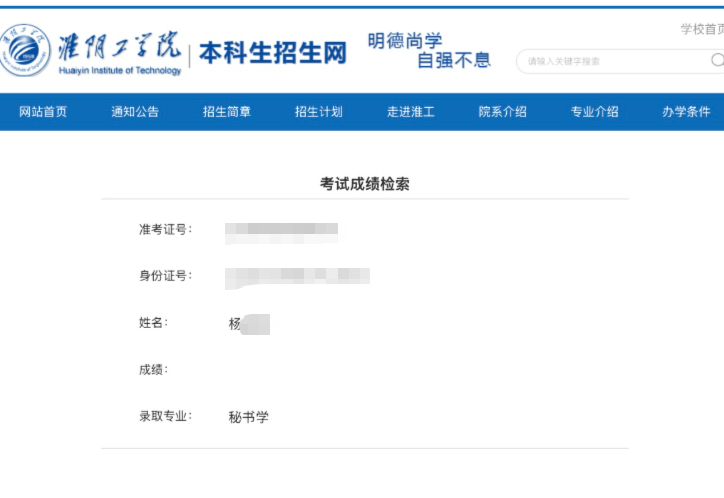Screen dimensions: 724x498
Task: Click the 姓名 value starting with 杨
Action: [248, 324]
